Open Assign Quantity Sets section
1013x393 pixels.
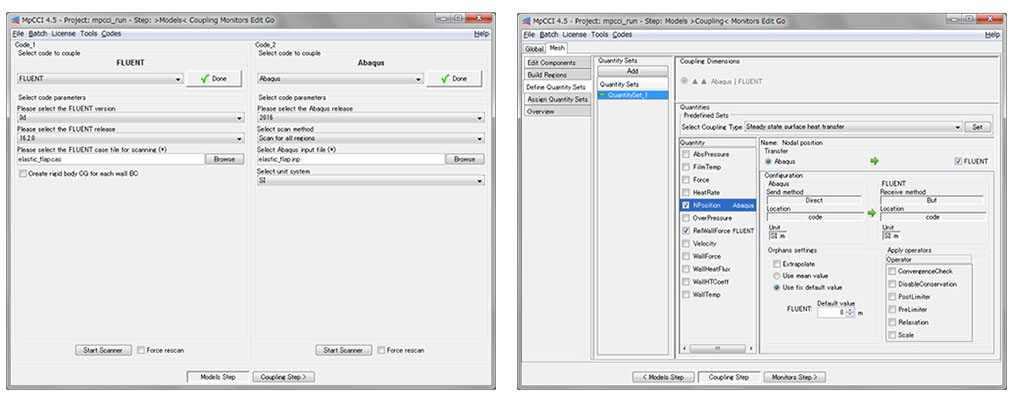(x=558, y=100)
